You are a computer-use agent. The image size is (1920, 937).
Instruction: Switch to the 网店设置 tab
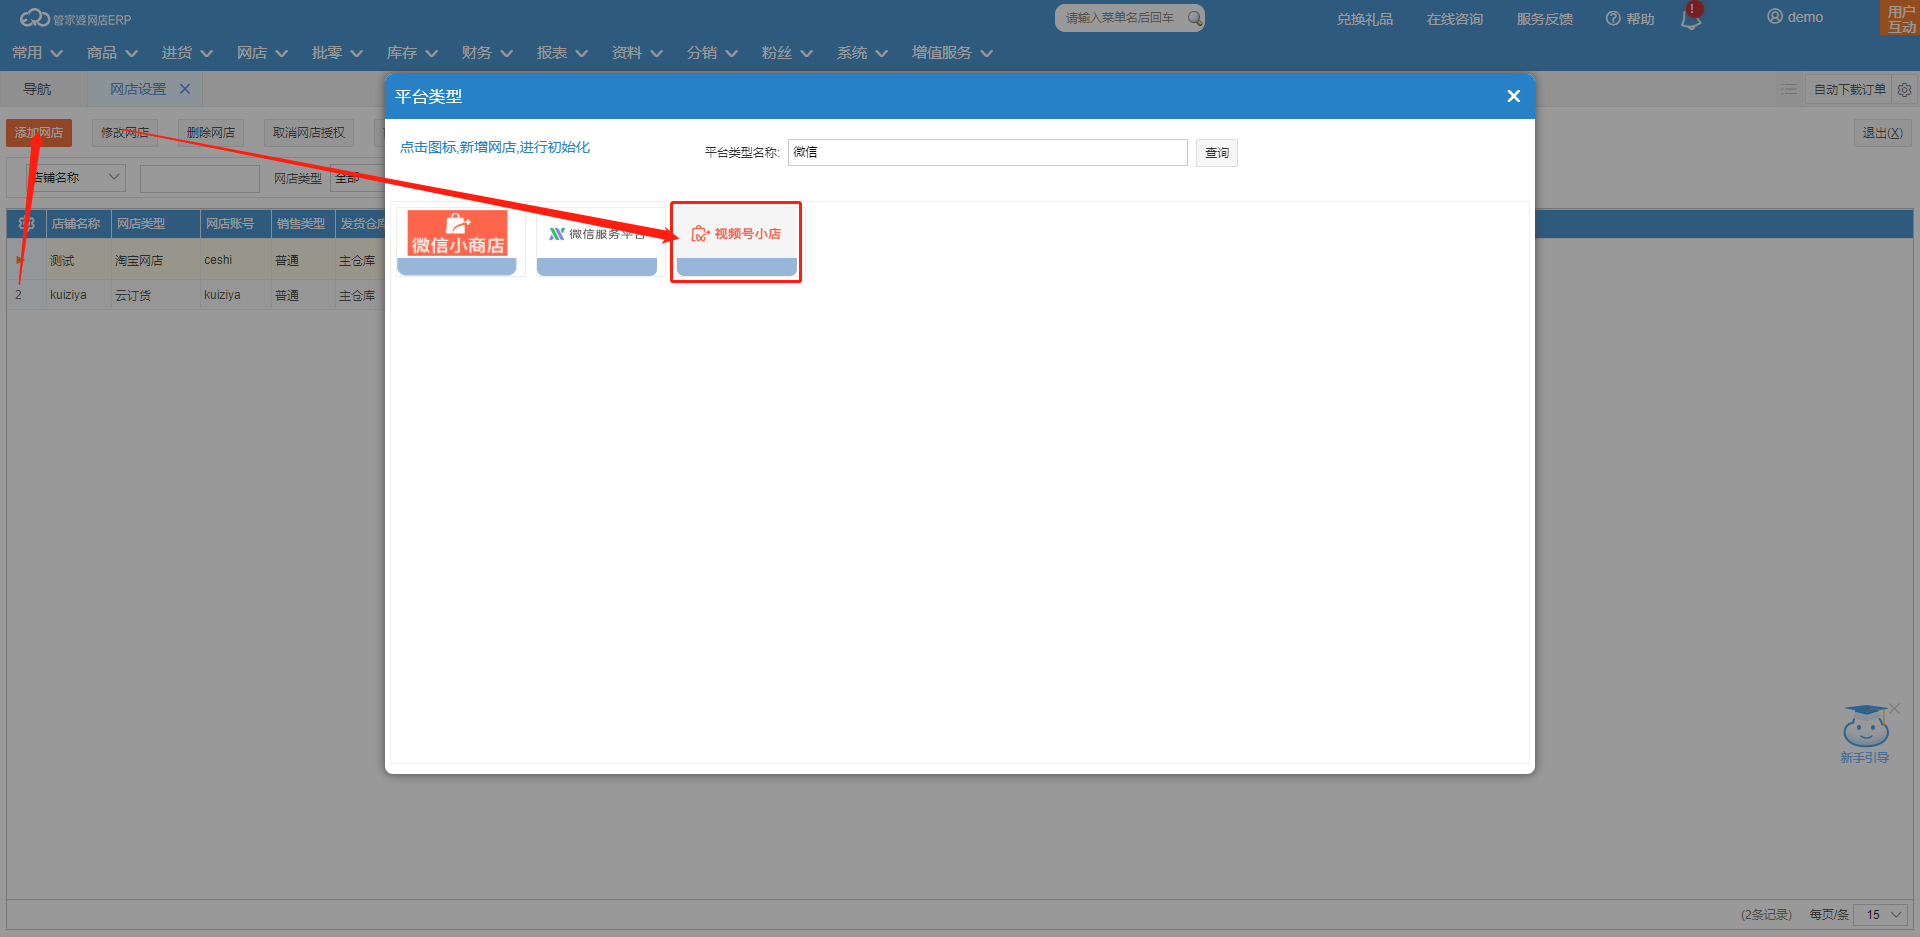138,89
